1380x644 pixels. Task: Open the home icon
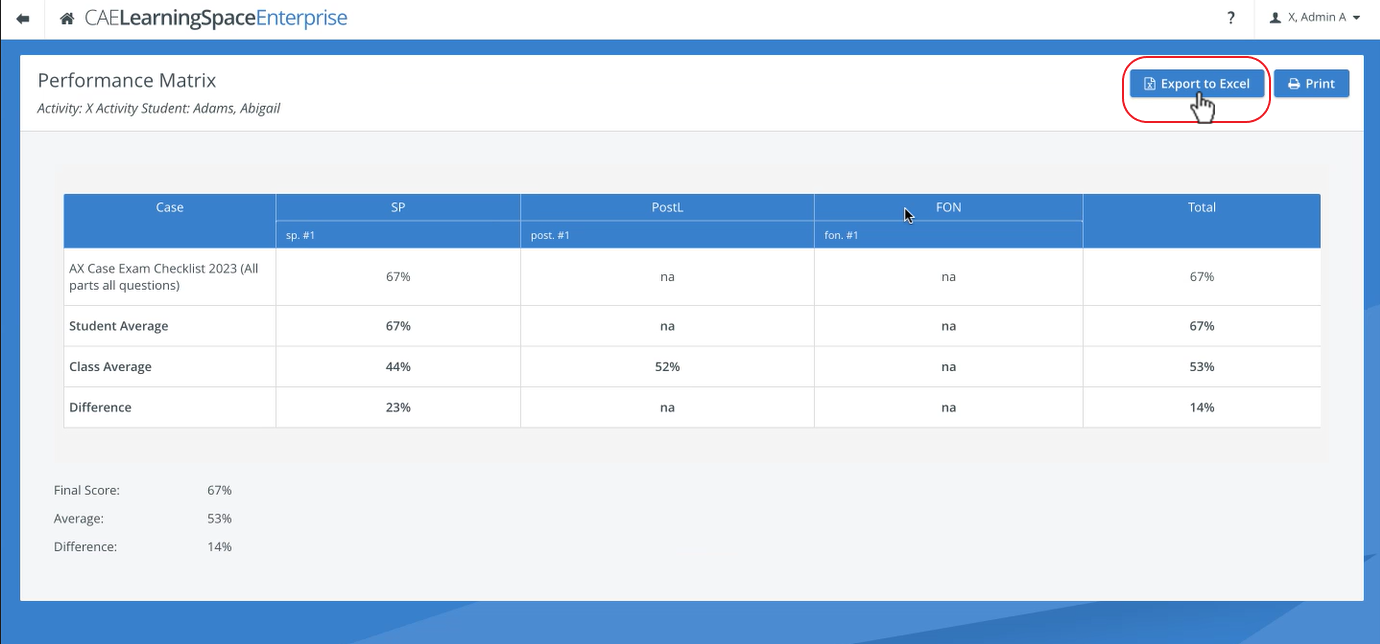click(67, 19)
